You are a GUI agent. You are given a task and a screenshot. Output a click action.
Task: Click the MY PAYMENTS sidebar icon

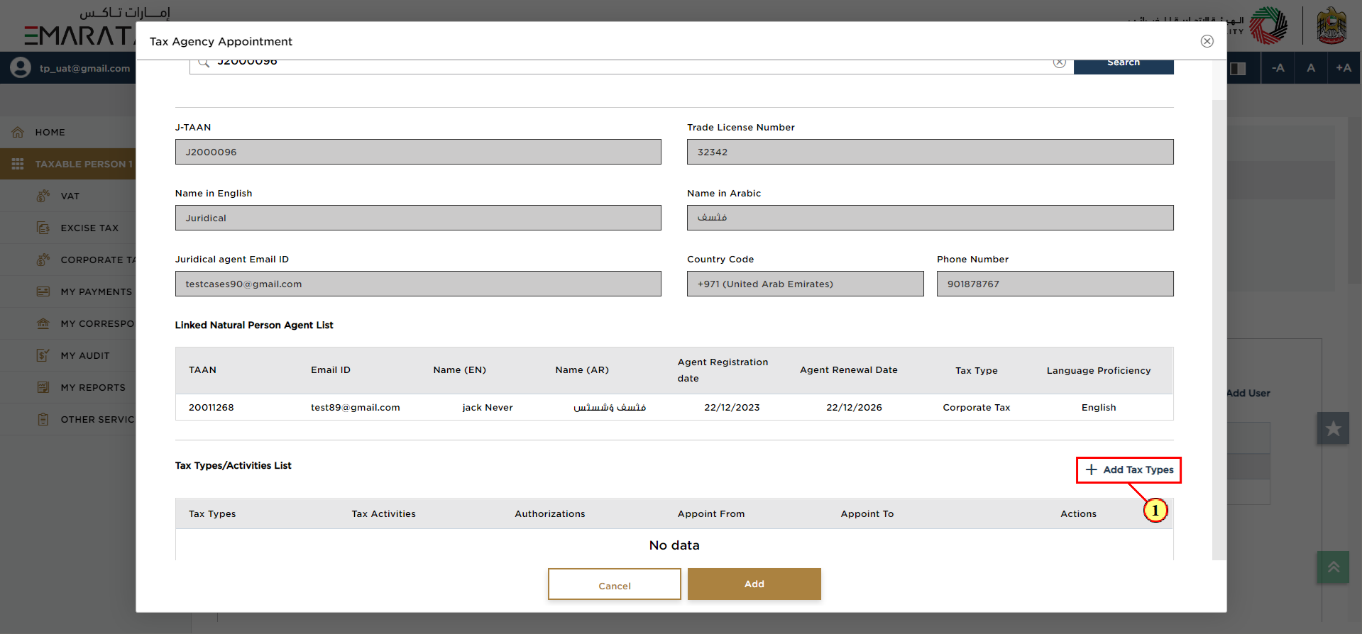(x=43, y=292)
